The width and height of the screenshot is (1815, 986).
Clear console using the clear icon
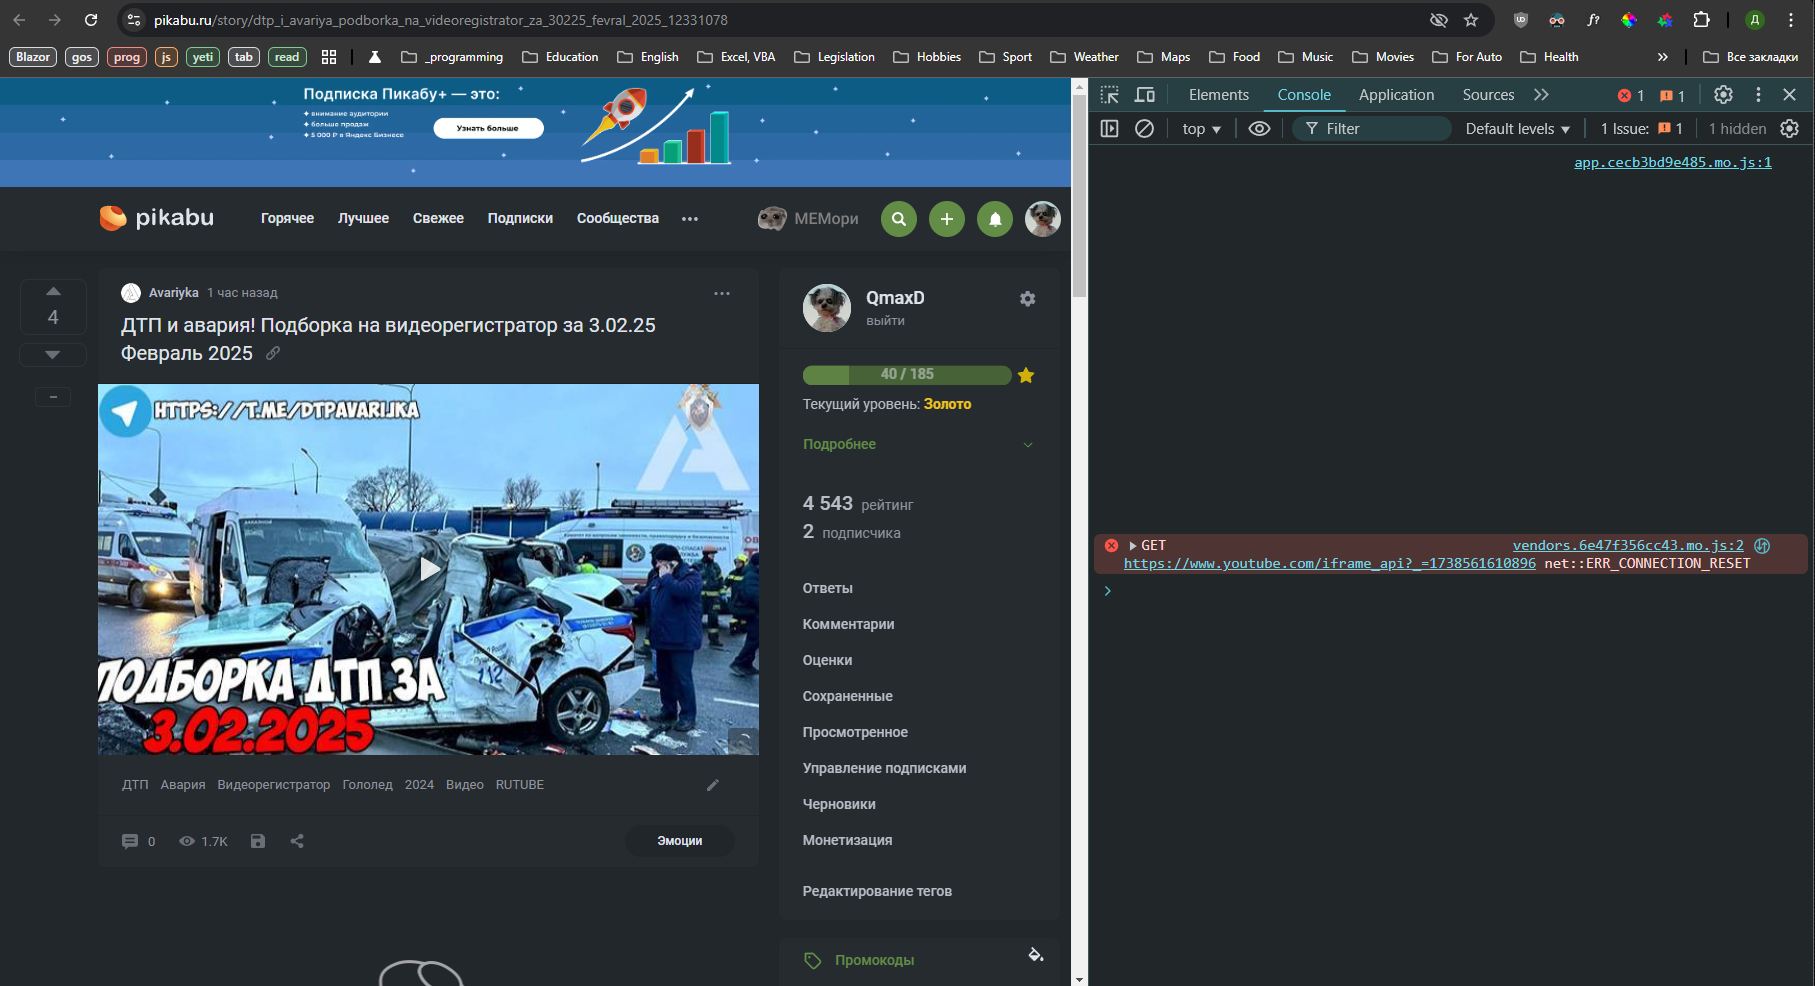(x=1144, y=129)
